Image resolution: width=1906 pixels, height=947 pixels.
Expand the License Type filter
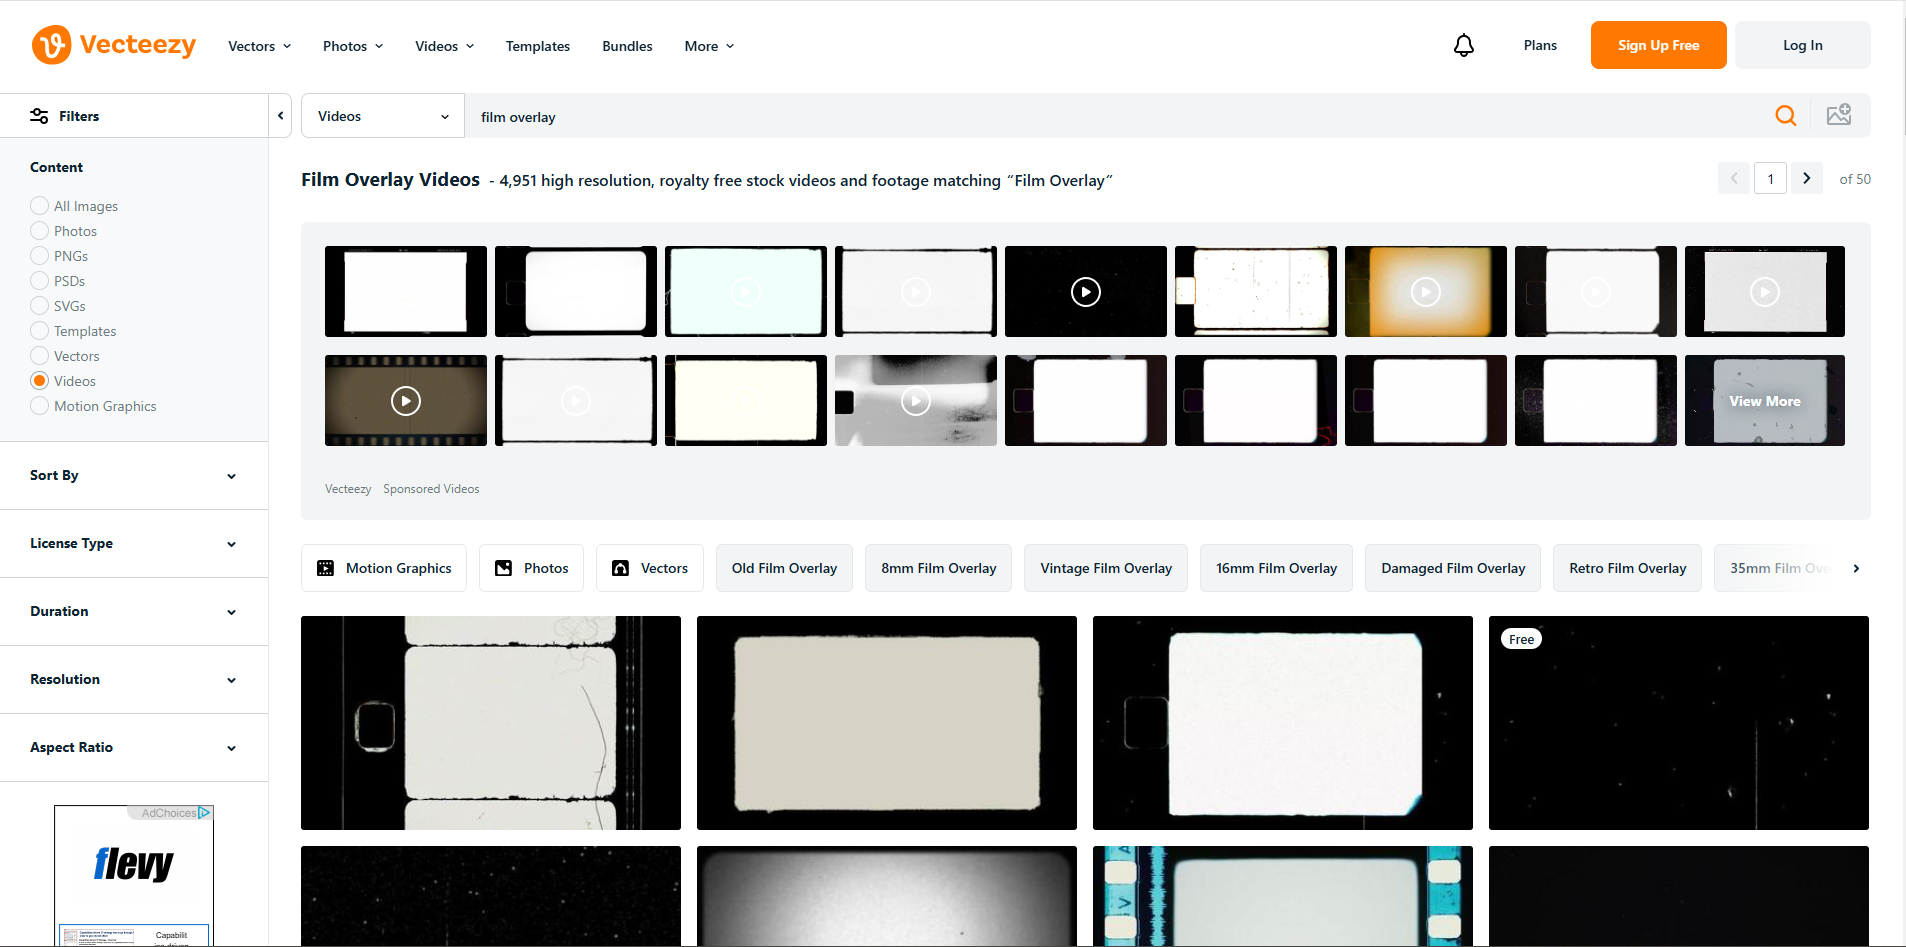(134, 543)
